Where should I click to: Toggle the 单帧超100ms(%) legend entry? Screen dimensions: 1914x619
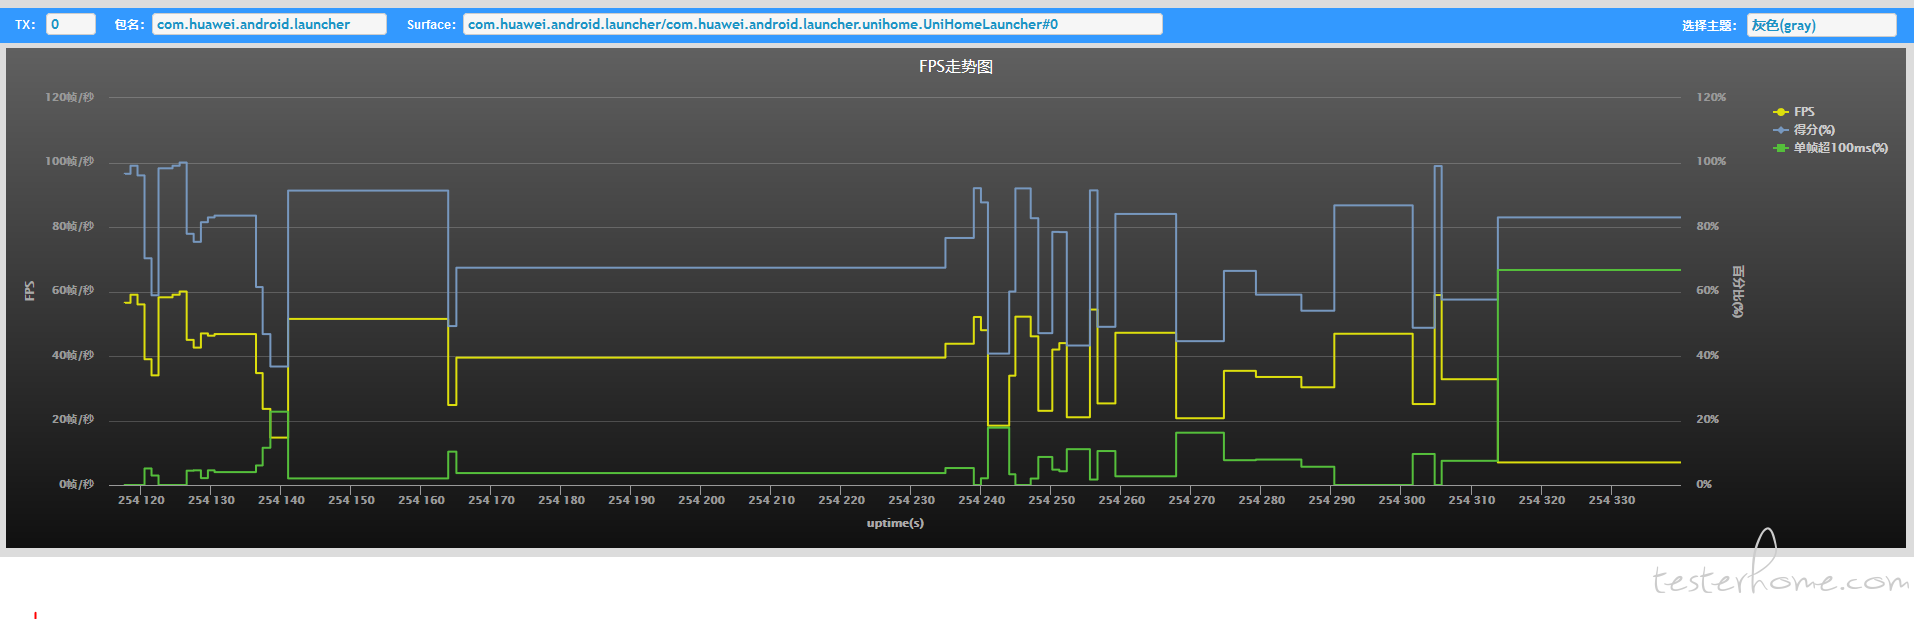(x=1830, y=148)
